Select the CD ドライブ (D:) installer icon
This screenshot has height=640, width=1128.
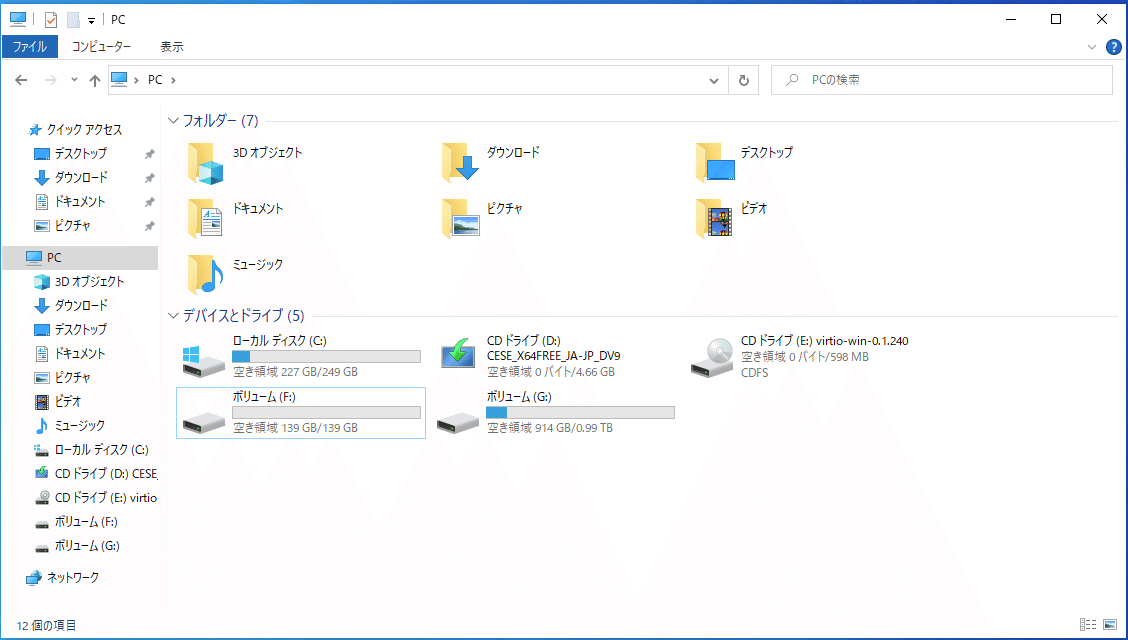[x=458, y=354]
